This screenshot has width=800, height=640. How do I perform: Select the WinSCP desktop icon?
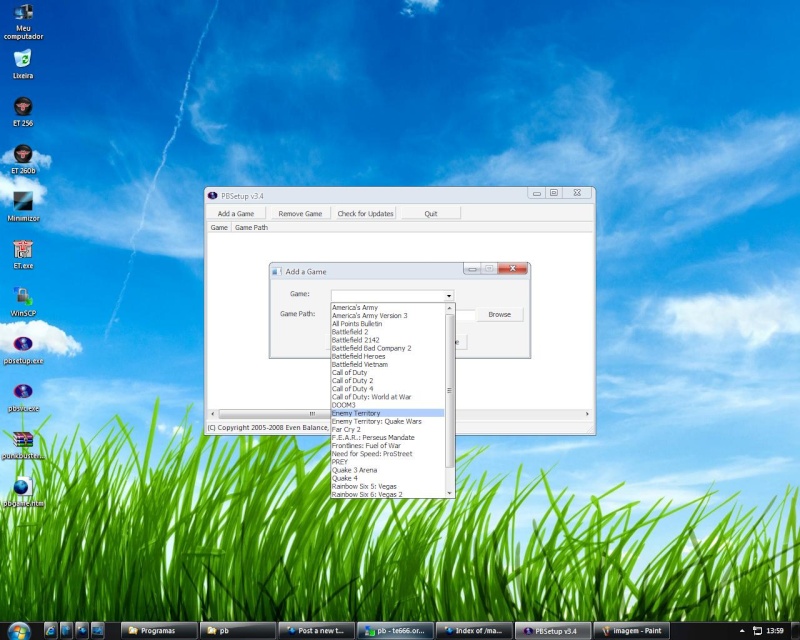23,302
